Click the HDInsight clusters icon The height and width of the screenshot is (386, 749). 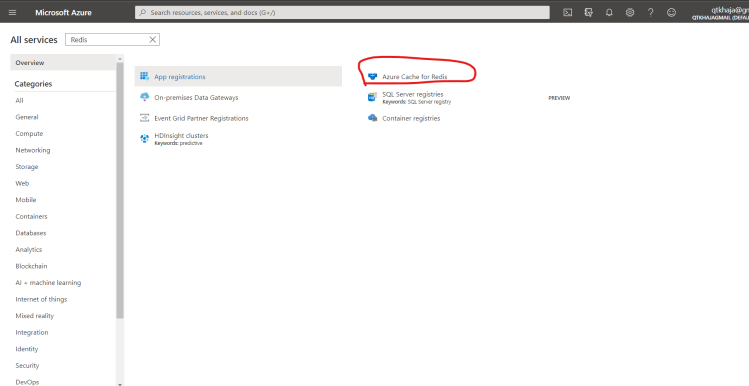tap(144, 139)
